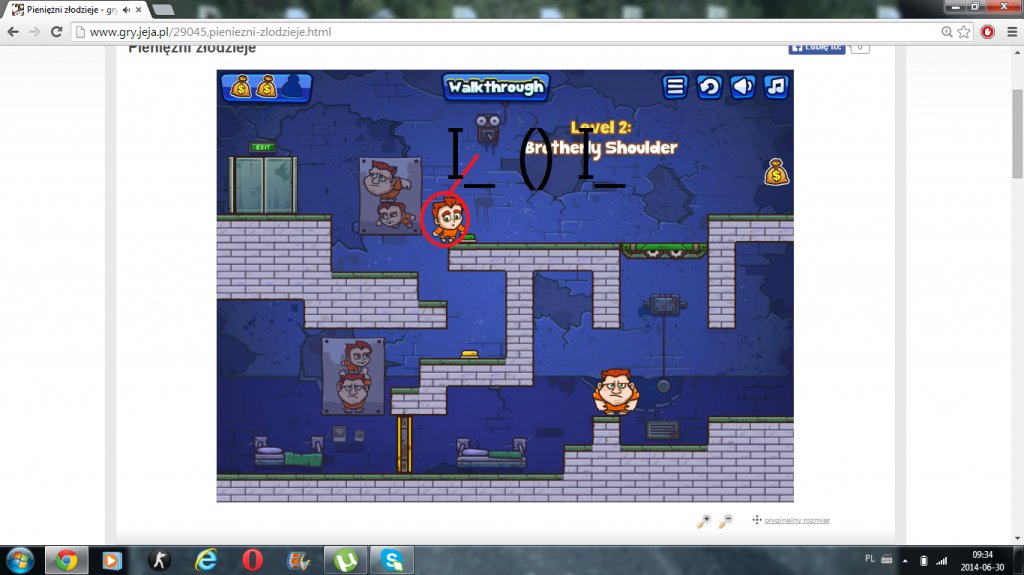
Task: Go forward in the browser
Action: coord(35,31)
